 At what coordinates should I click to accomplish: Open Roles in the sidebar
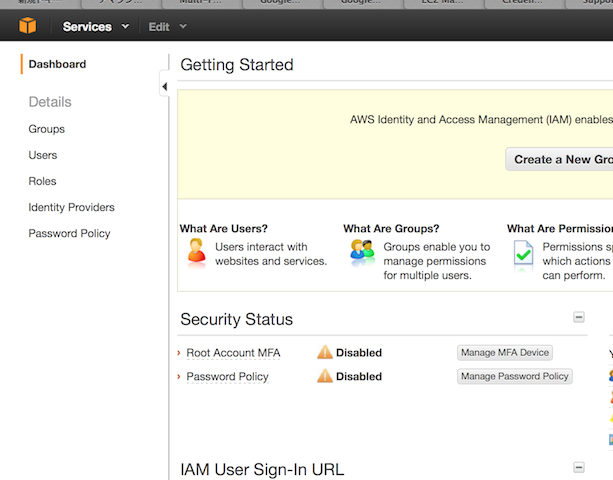click(x=43, y=181)
